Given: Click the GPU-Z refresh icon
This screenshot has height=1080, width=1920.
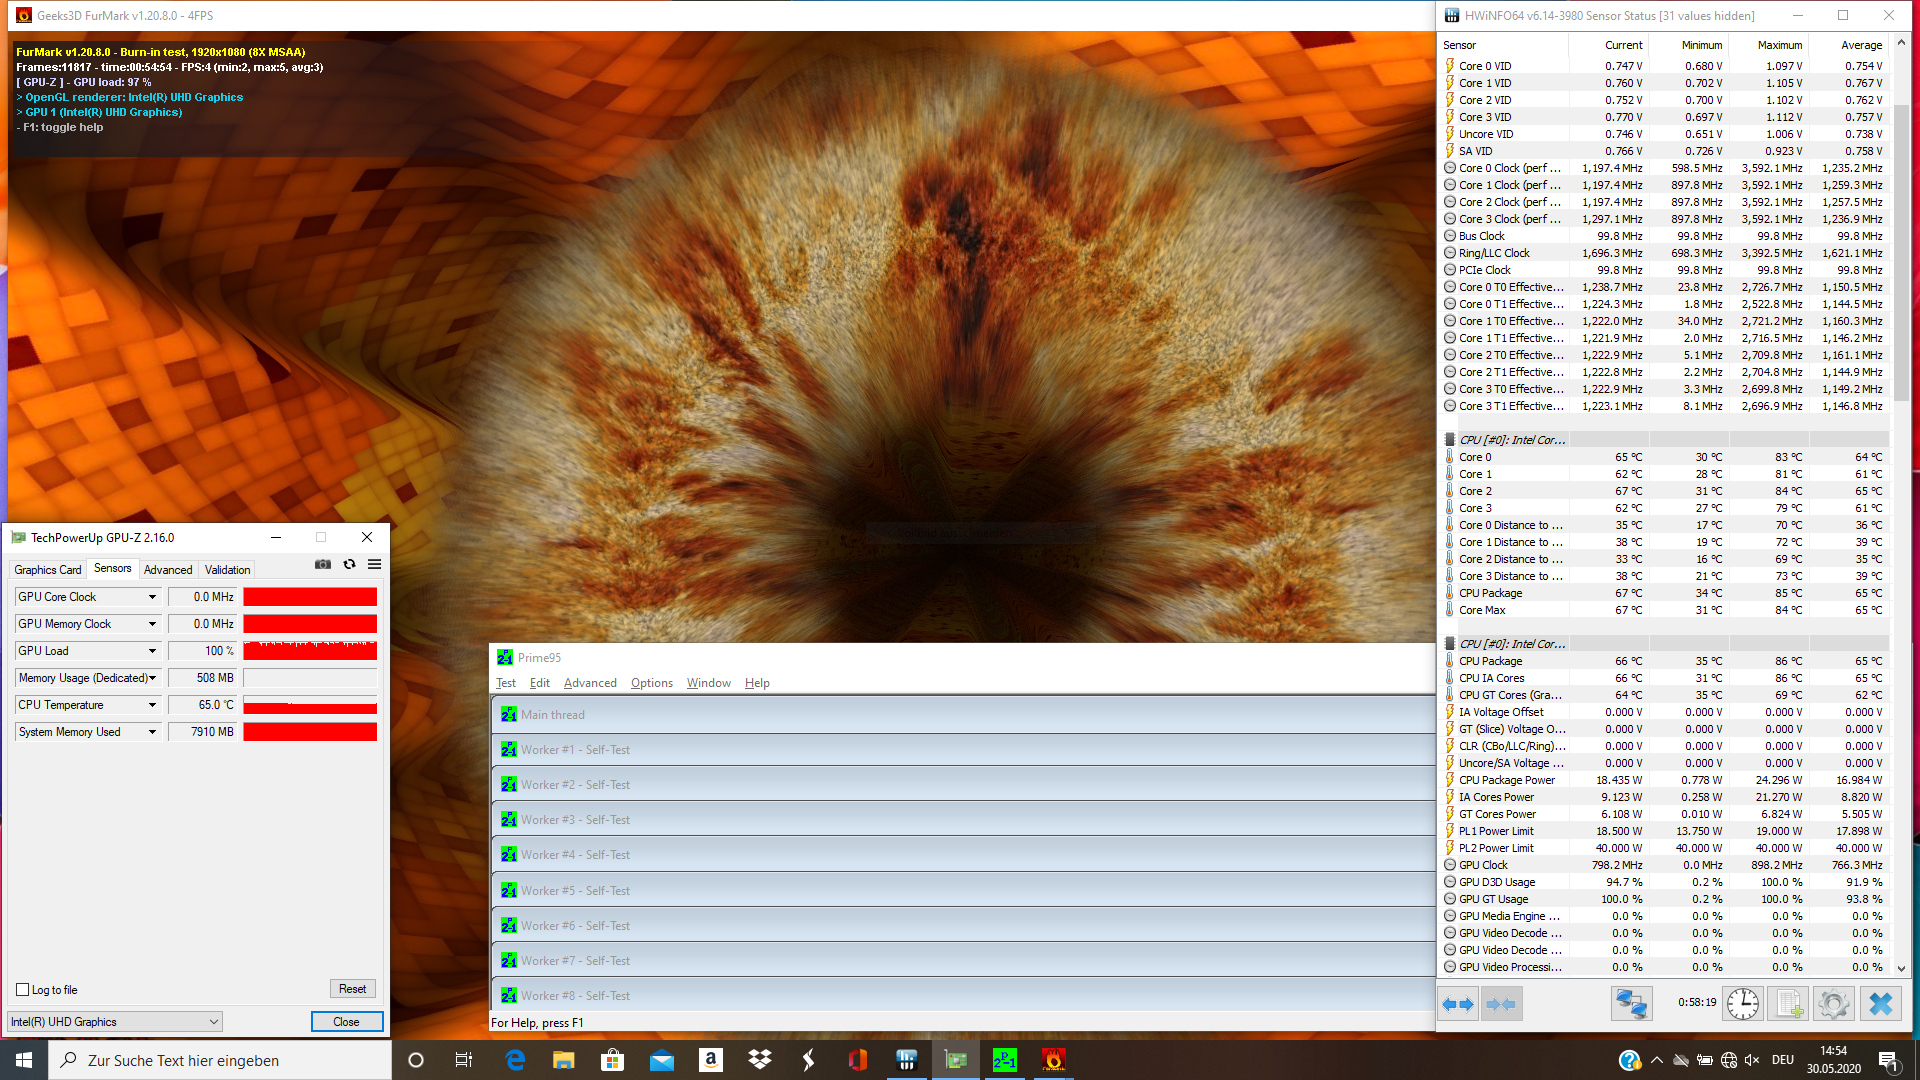Looking at the screenshot, I should (349, 565).
